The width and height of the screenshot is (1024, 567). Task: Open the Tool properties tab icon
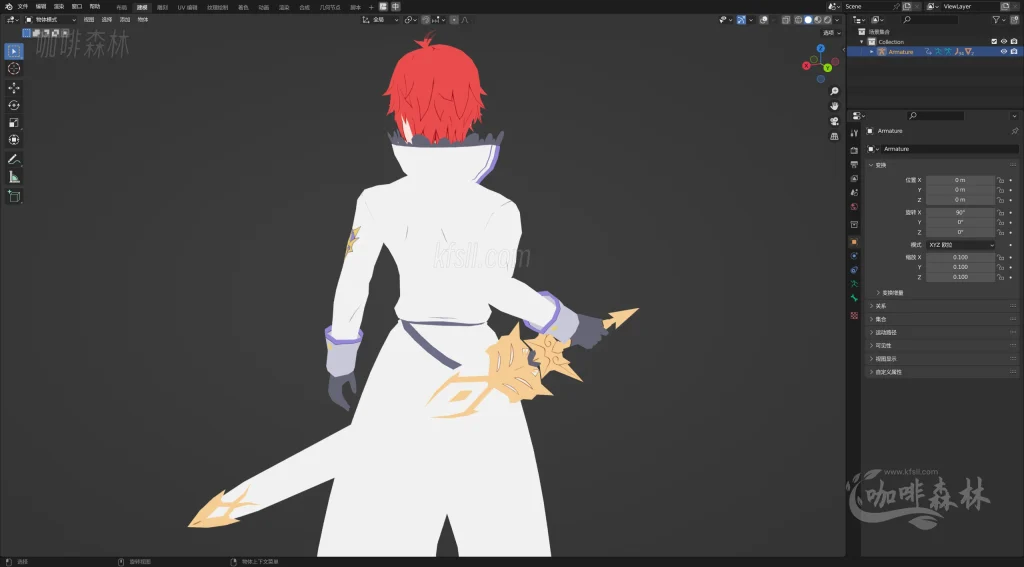pyautogui.click(x=854, y=133)
